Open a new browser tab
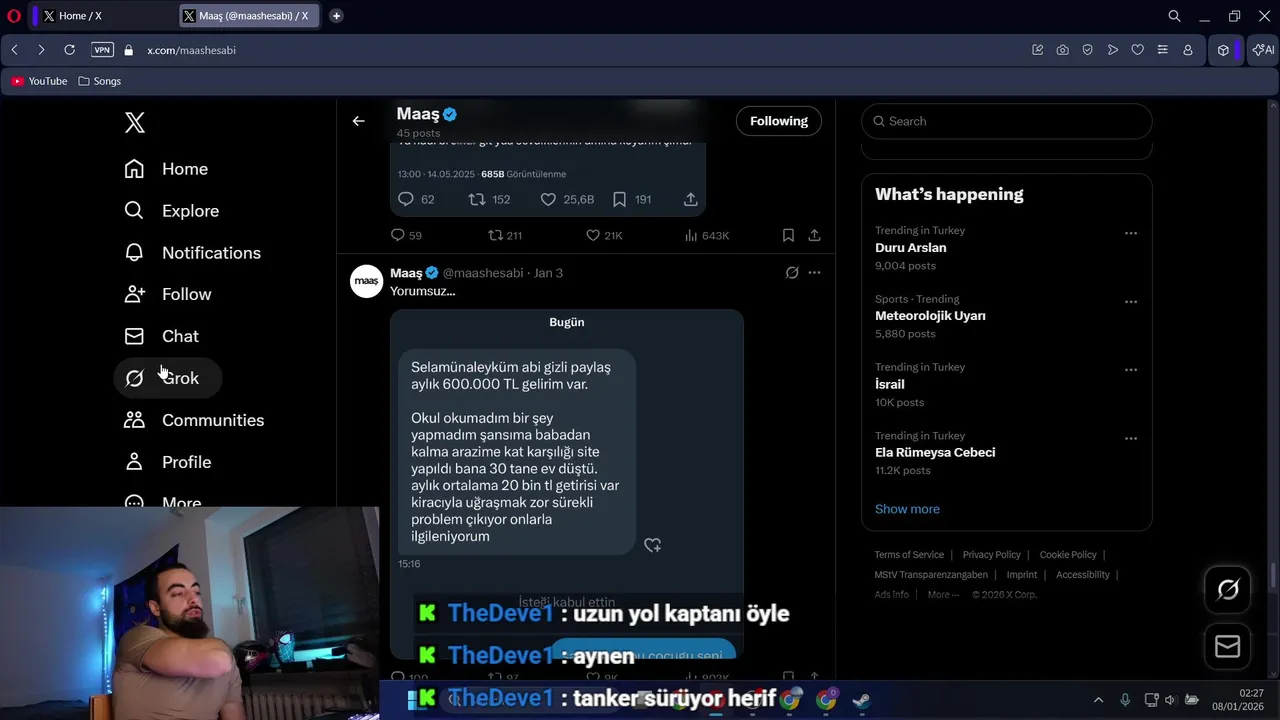The height and width of the screenshot is (720, 1280). 336,16
